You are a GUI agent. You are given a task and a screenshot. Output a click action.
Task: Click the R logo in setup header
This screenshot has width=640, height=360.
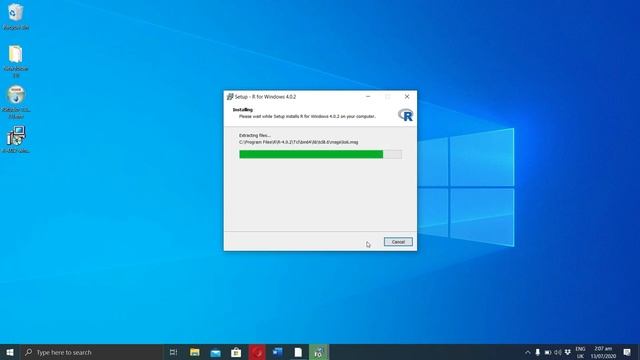[405, 115]
